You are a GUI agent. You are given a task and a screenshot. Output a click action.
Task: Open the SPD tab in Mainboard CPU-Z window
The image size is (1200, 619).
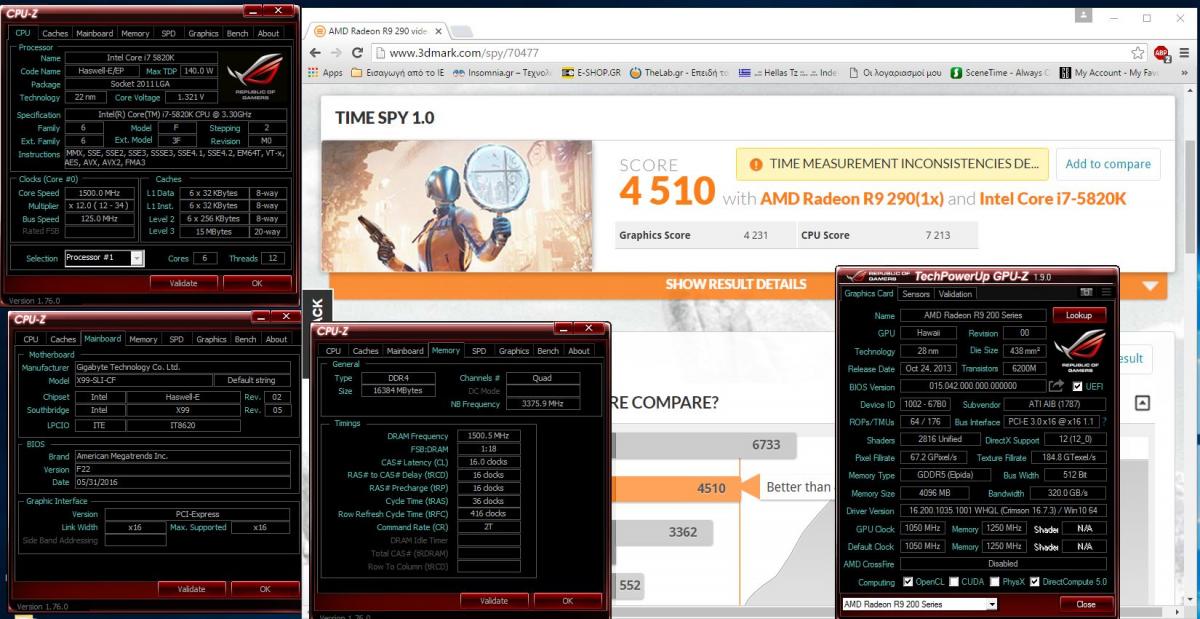[x=176, y=339]
